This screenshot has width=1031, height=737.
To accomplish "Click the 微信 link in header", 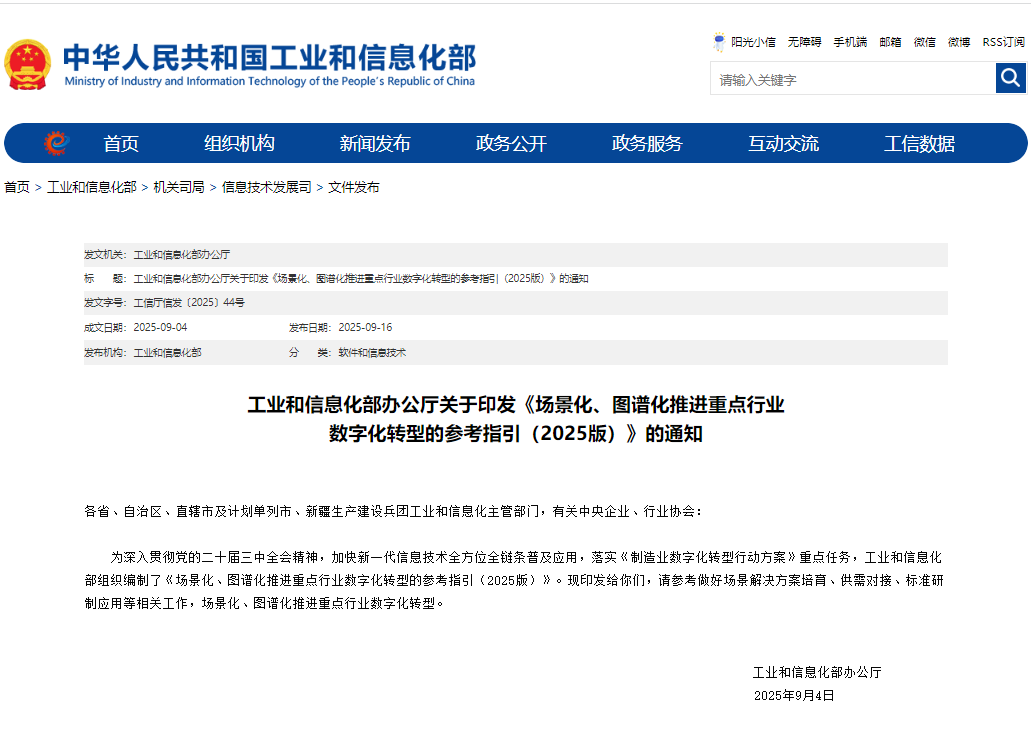I will click(925, 42).
